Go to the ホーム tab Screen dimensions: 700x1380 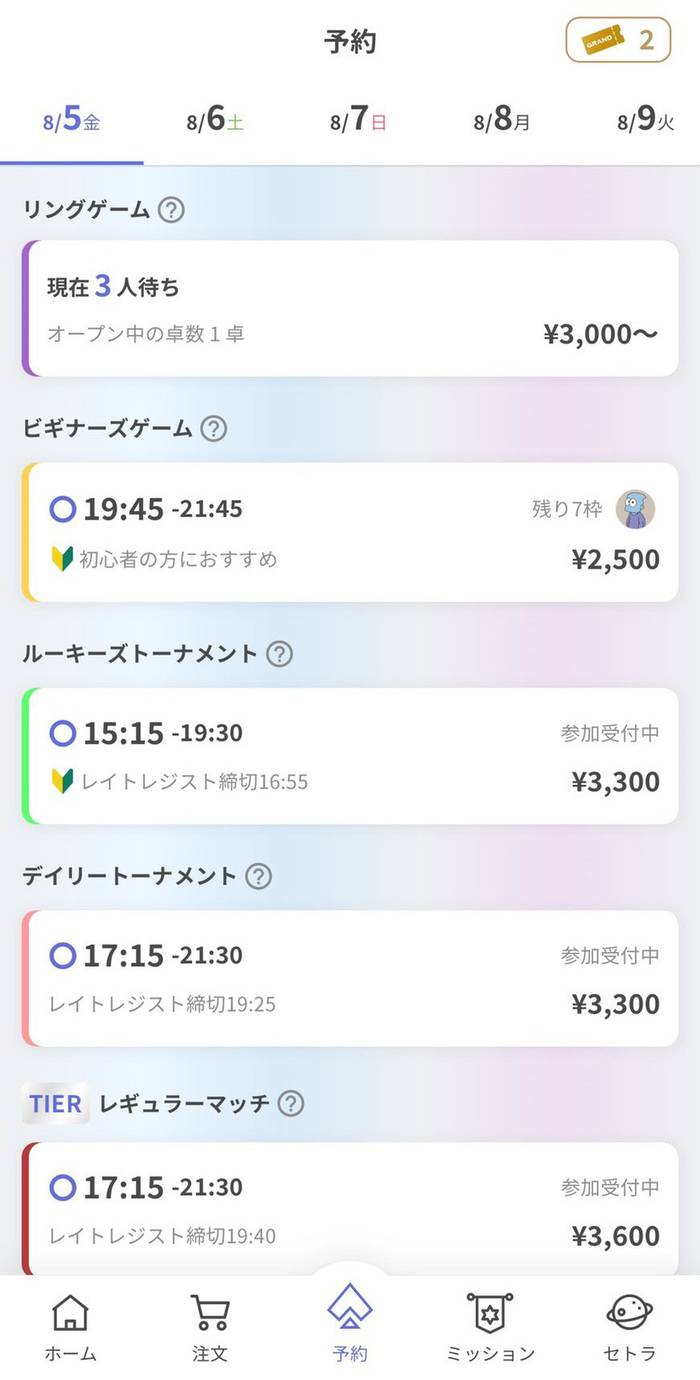[70, 1327]
